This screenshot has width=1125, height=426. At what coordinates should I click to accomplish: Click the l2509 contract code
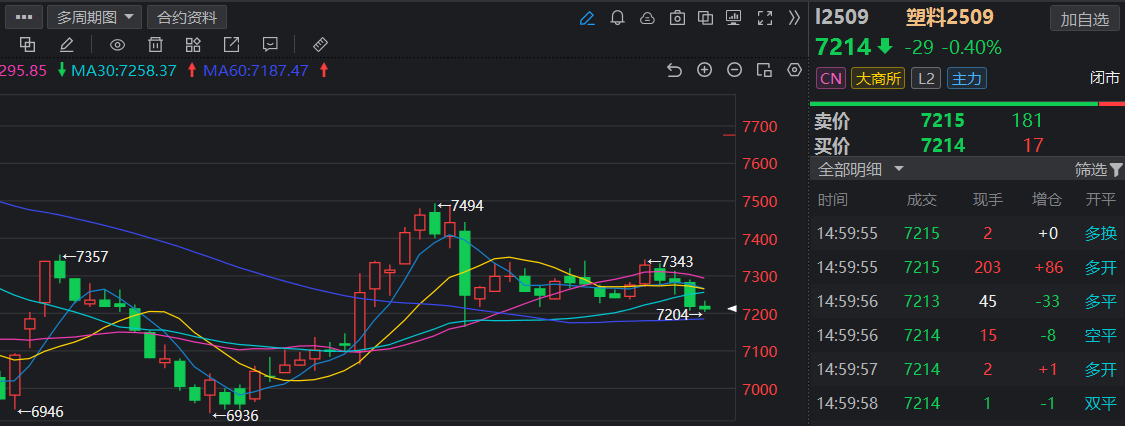coord(842,16)
